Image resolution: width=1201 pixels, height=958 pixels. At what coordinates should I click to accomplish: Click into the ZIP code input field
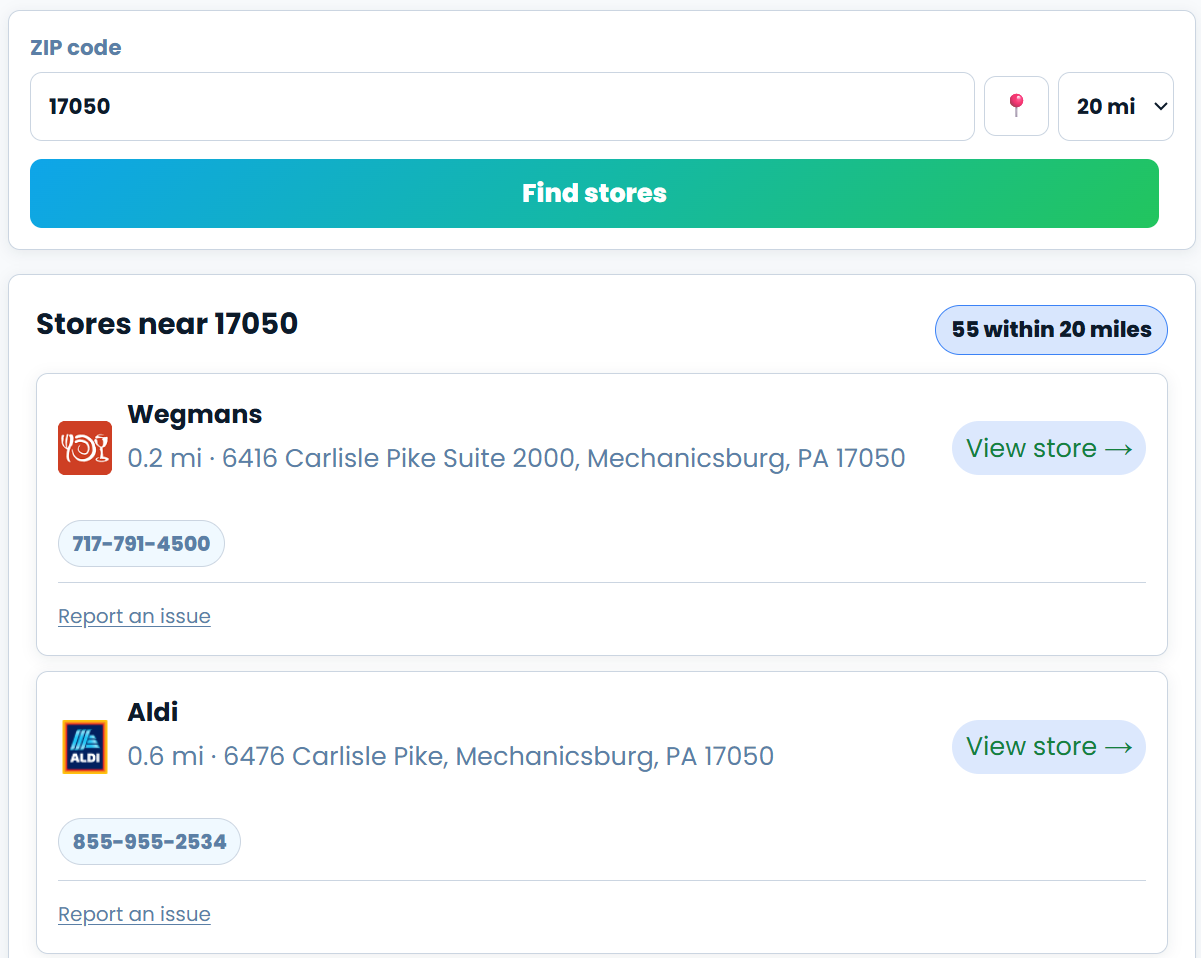502,106
